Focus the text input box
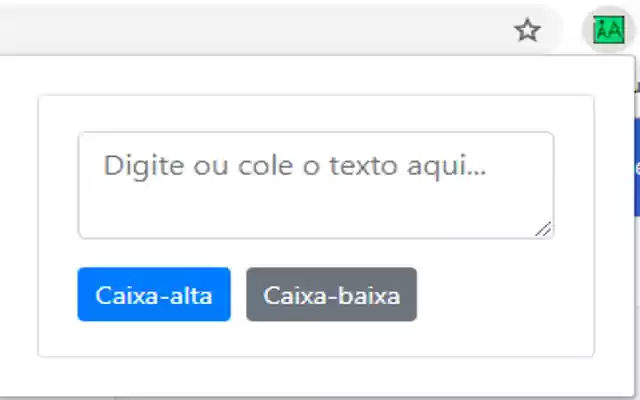 [316, 185]
